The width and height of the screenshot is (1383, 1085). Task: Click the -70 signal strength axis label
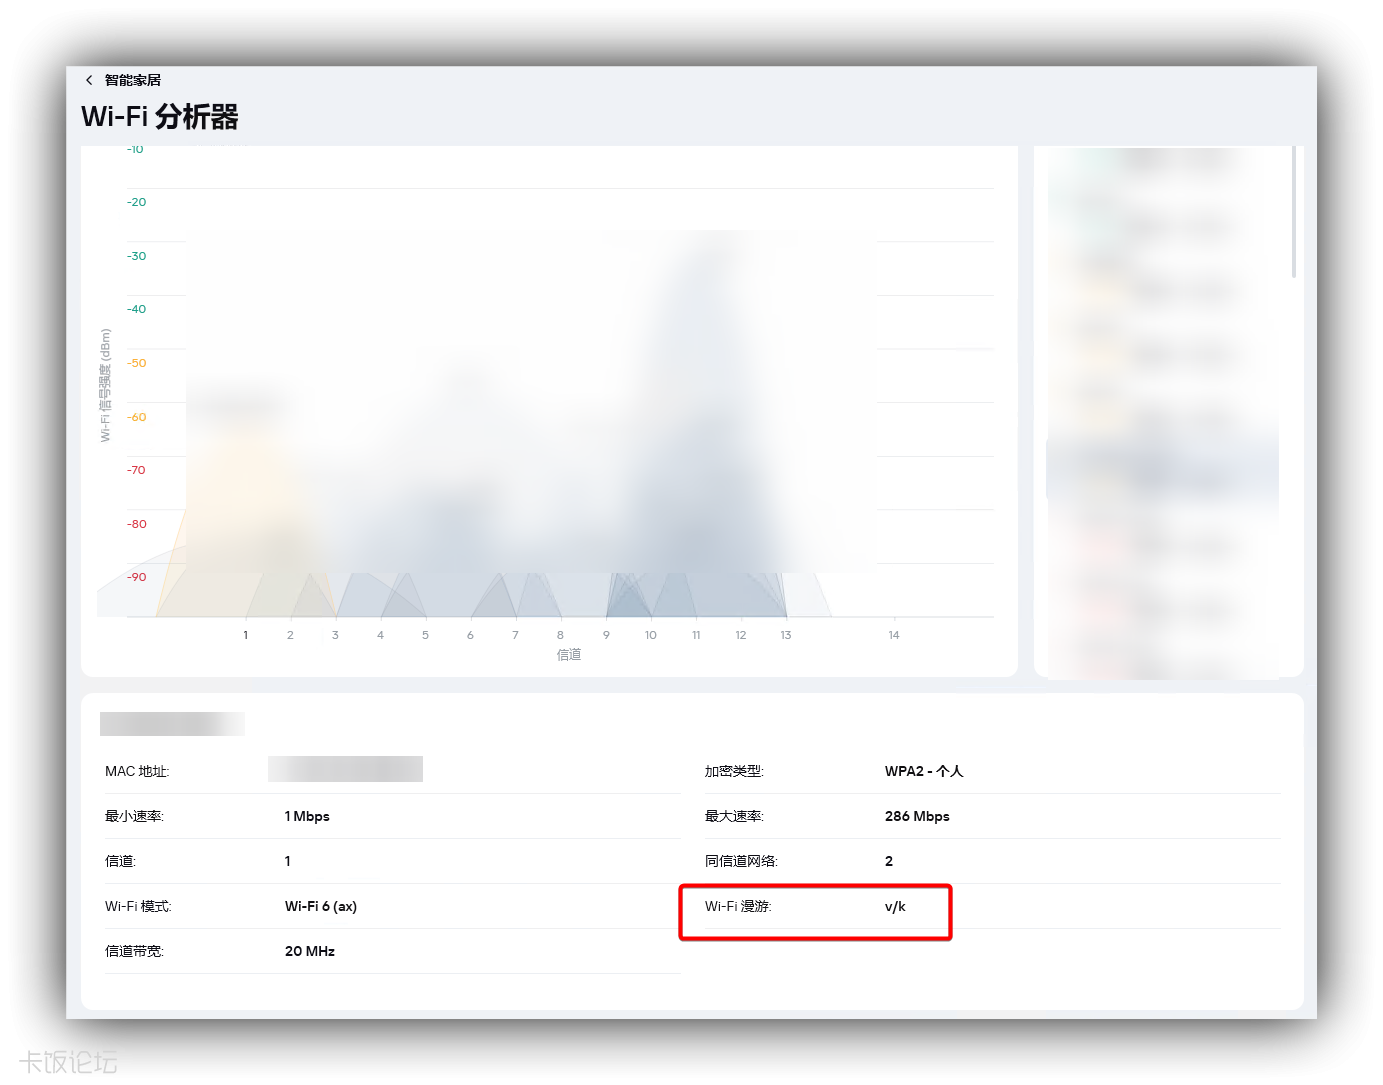136,470
